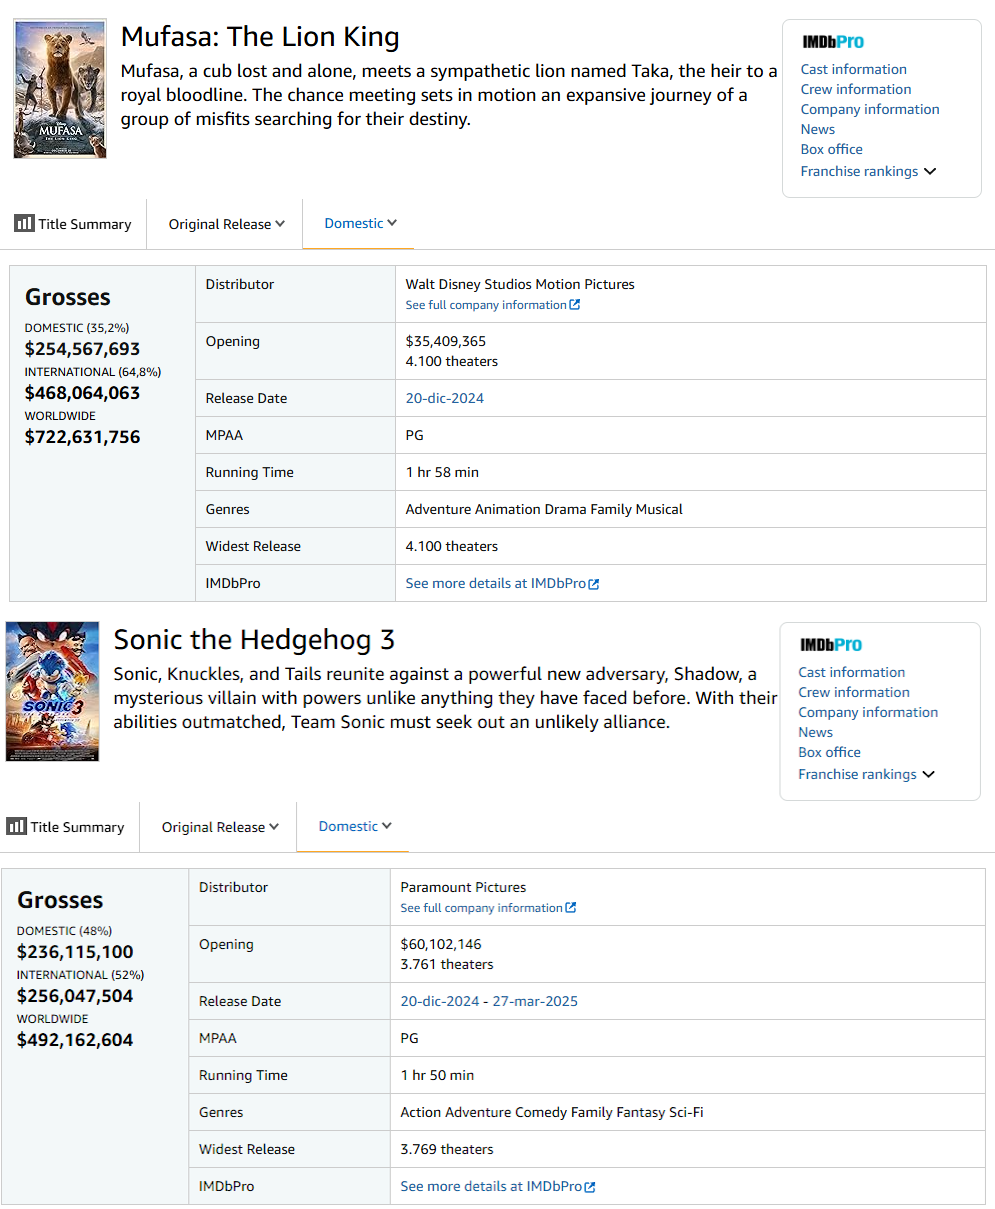
Task: Click external link icon beside Disney company information
Action: [575, 305]
